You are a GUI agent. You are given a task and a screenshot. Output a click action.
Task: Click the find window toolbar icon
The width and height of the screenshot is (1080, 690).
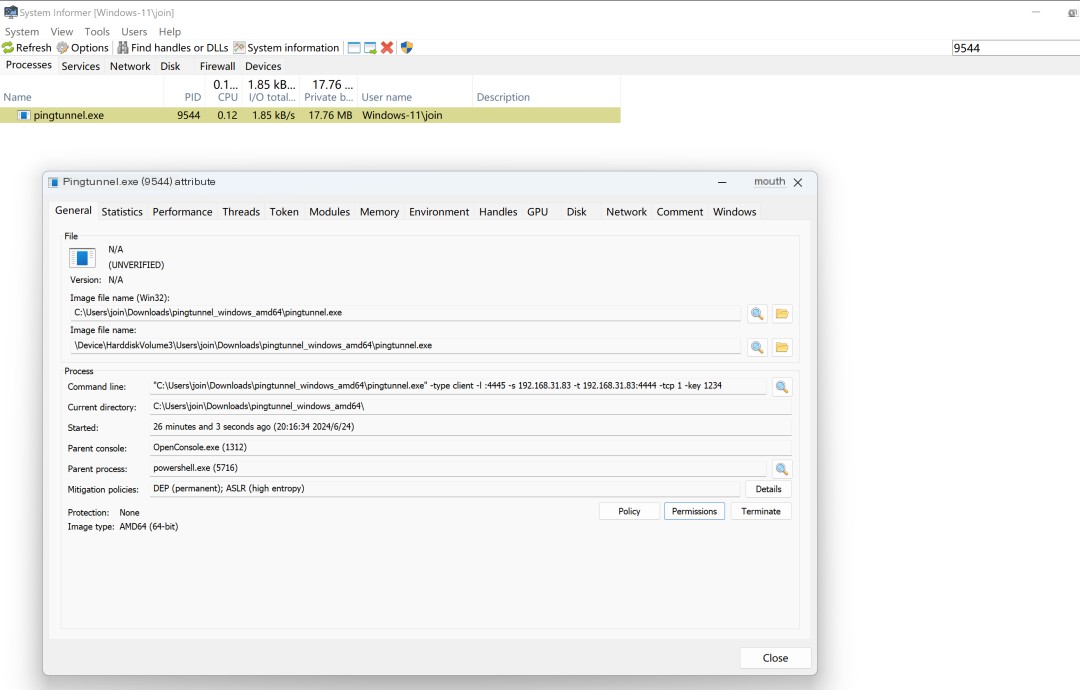[354, 48]
